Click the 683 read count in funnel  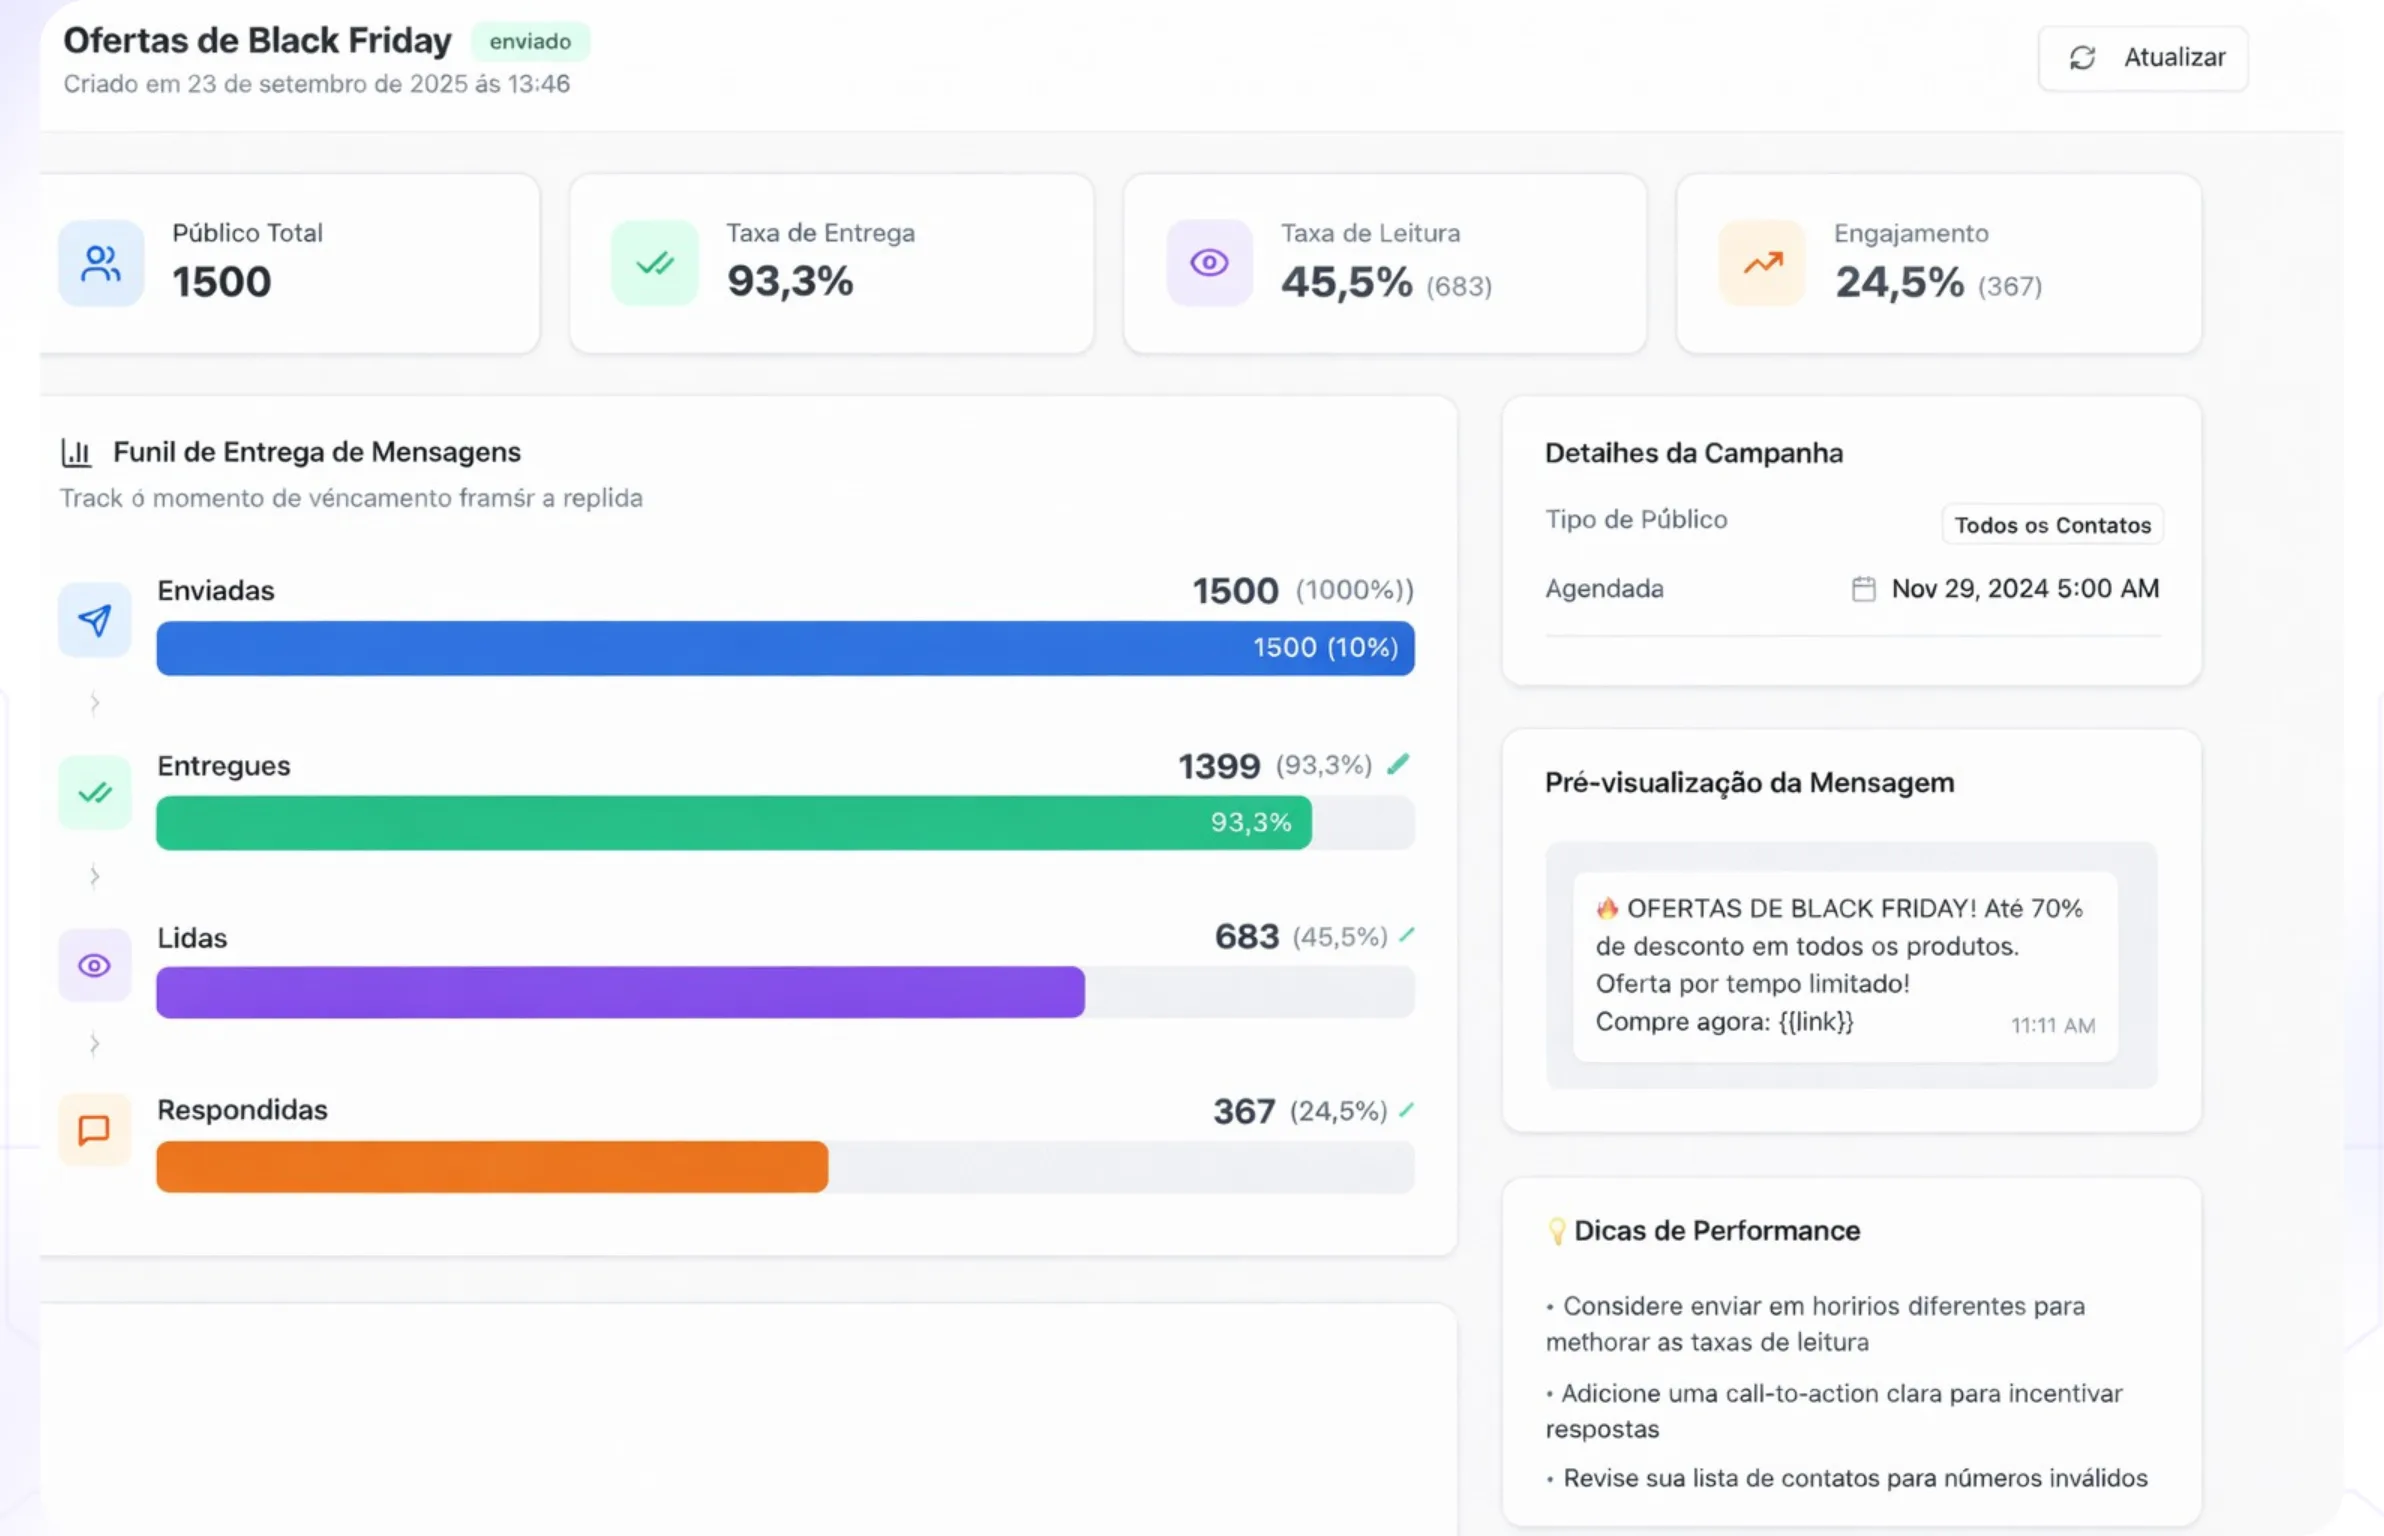point(1247,937)
